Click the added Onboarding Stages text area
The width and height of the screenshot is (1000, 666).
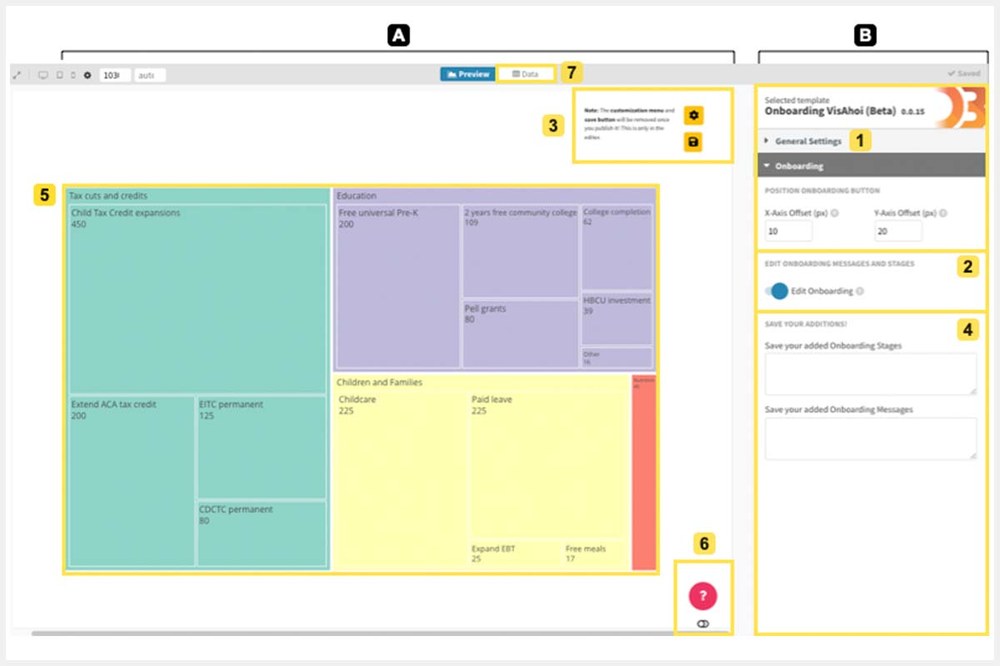click(x=870, y=374)
